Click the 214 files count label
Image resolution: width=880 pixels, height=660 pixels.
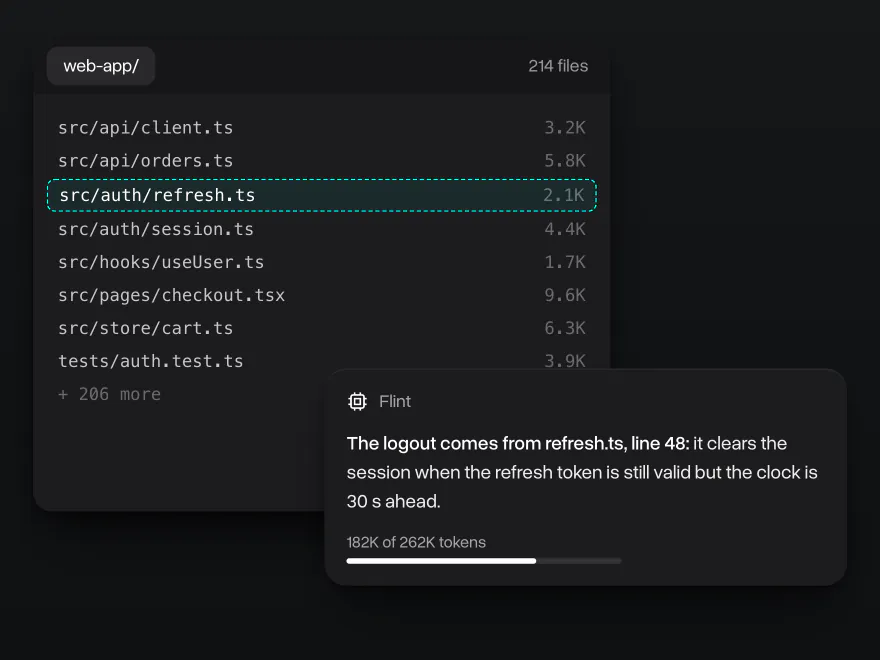coord(558,66)
